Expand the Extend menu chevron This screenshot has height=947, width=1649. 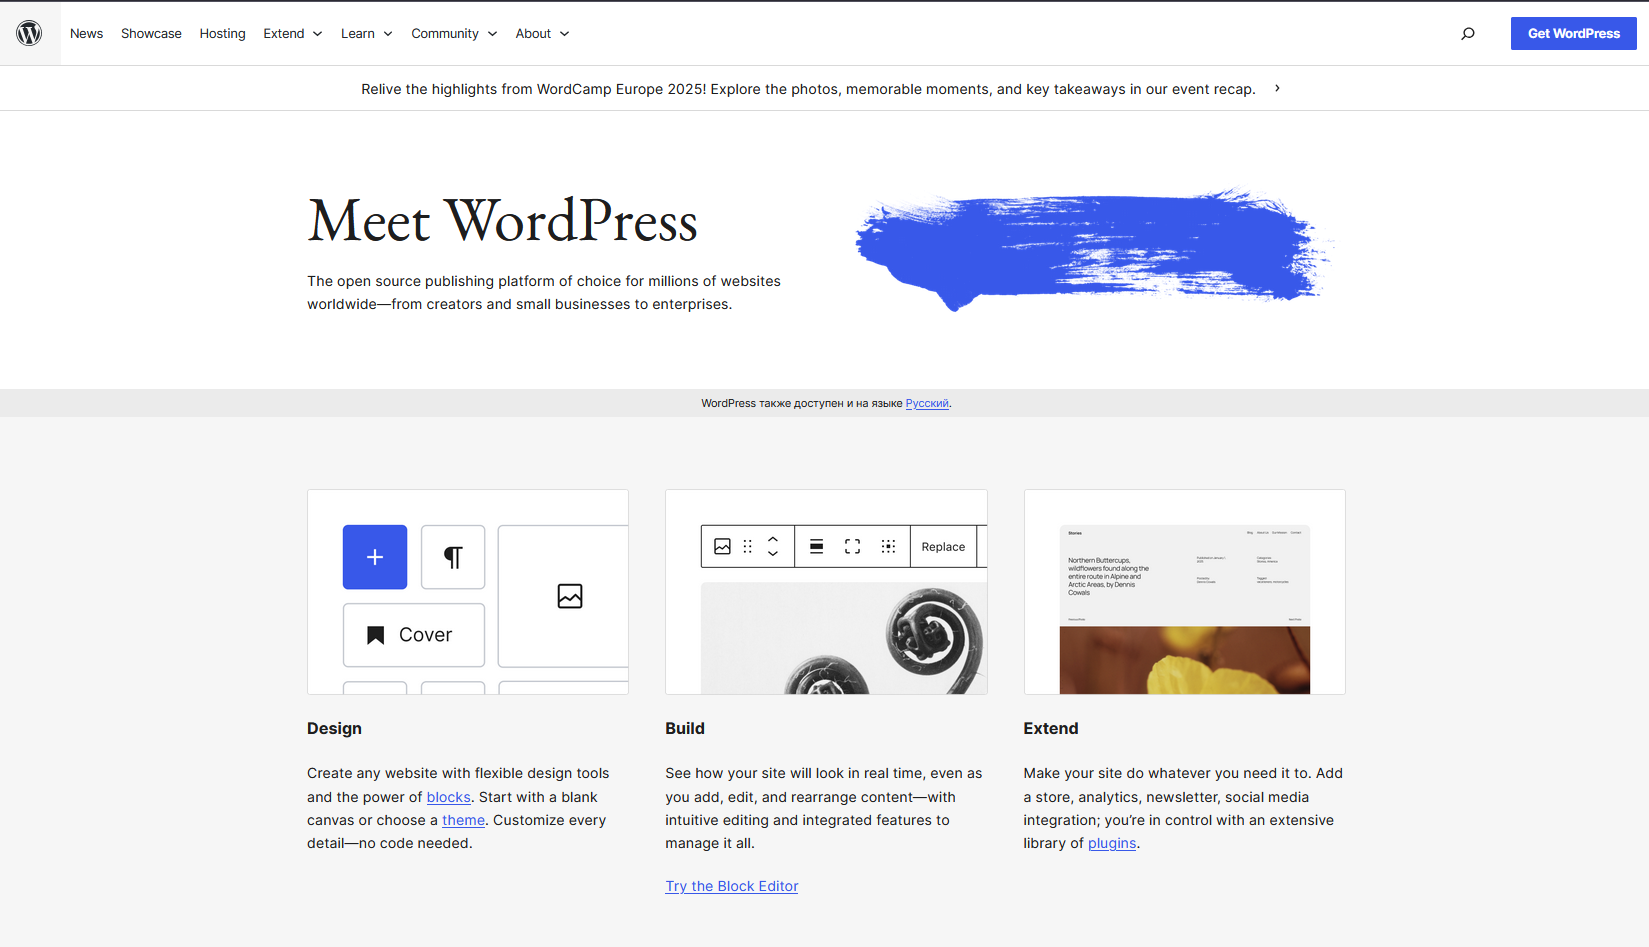tap(318, 34)
